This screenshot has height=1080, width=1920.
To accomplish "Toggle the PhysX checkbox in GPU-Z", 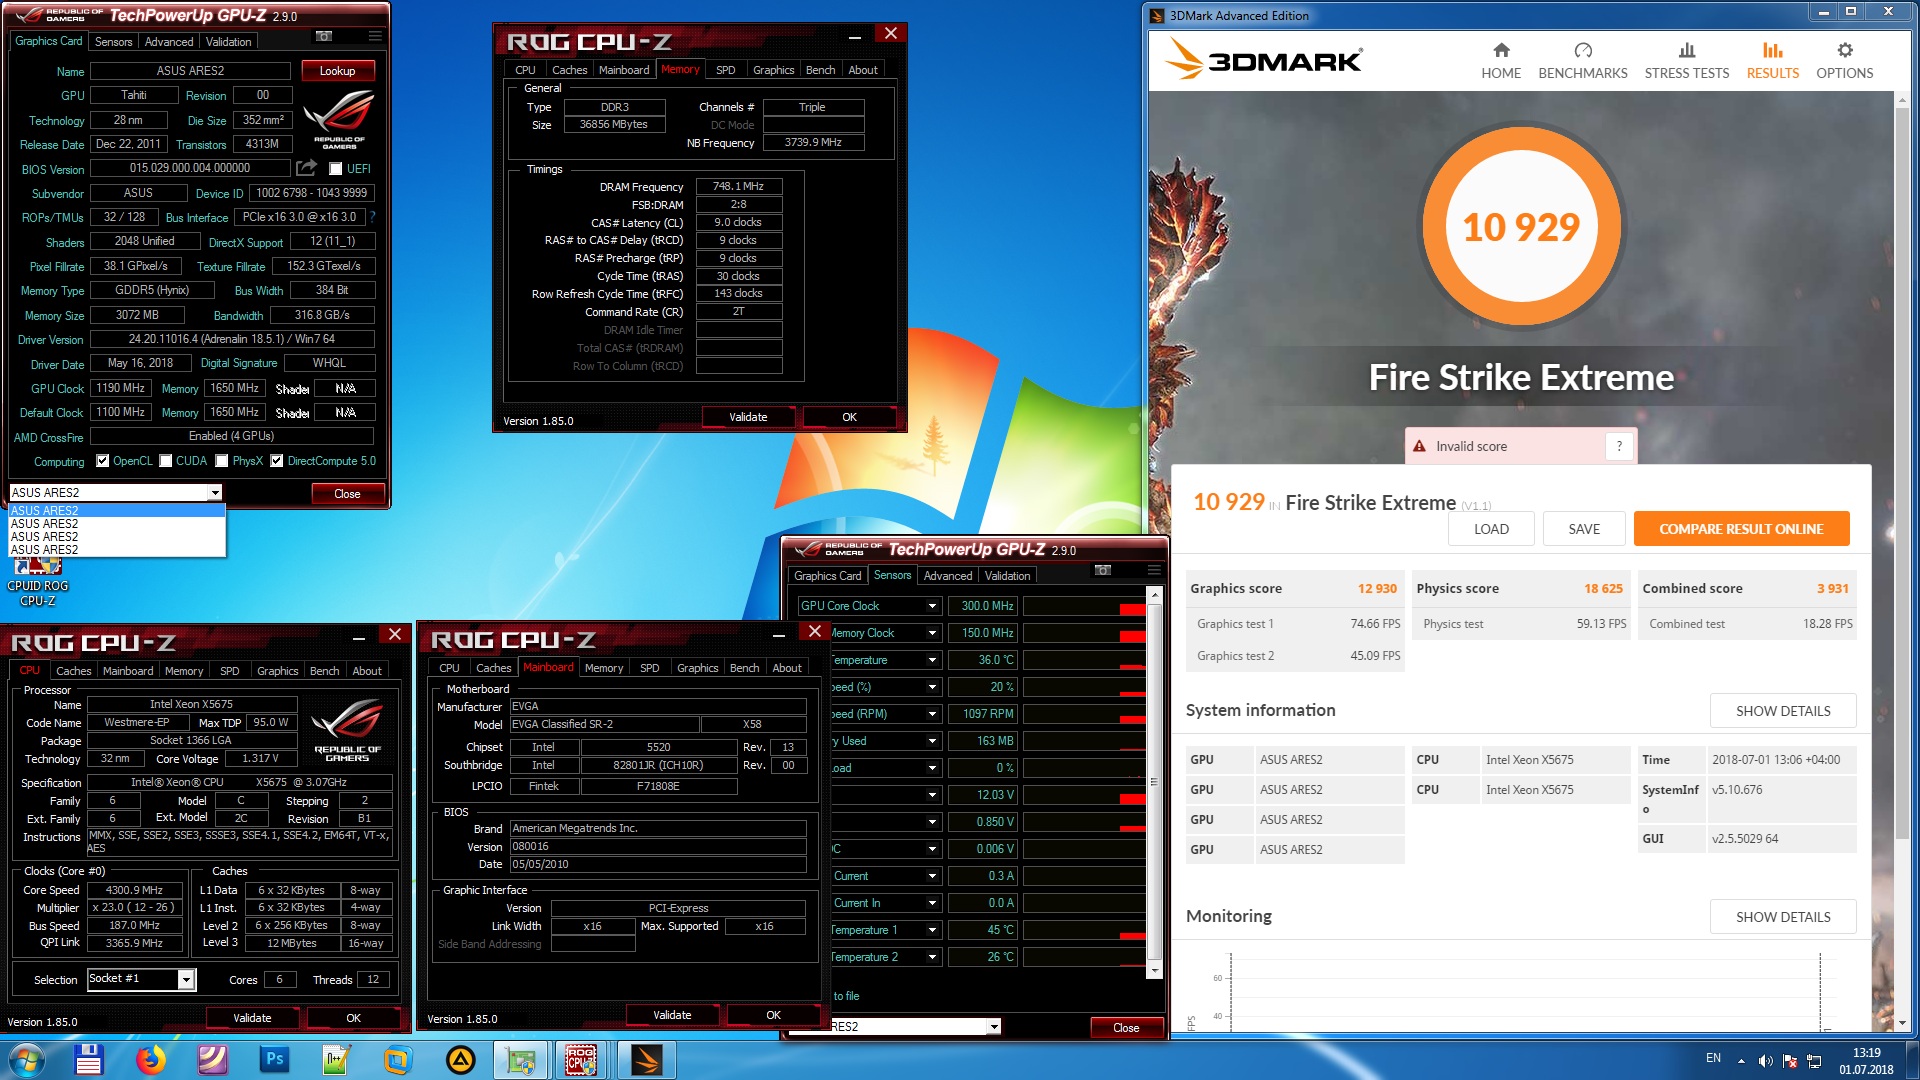I will (222, 461).
